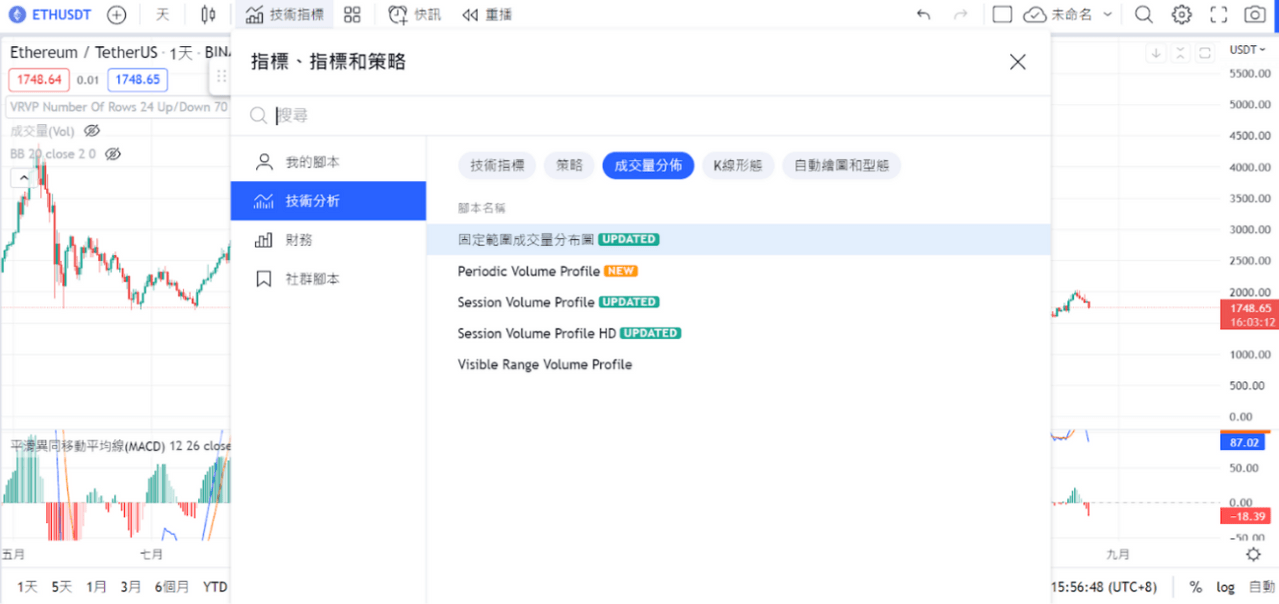Click the Ethereum symbol logo icon
Image resolution: width=1279 pixels, height=604 pixels.
(17, 15)
